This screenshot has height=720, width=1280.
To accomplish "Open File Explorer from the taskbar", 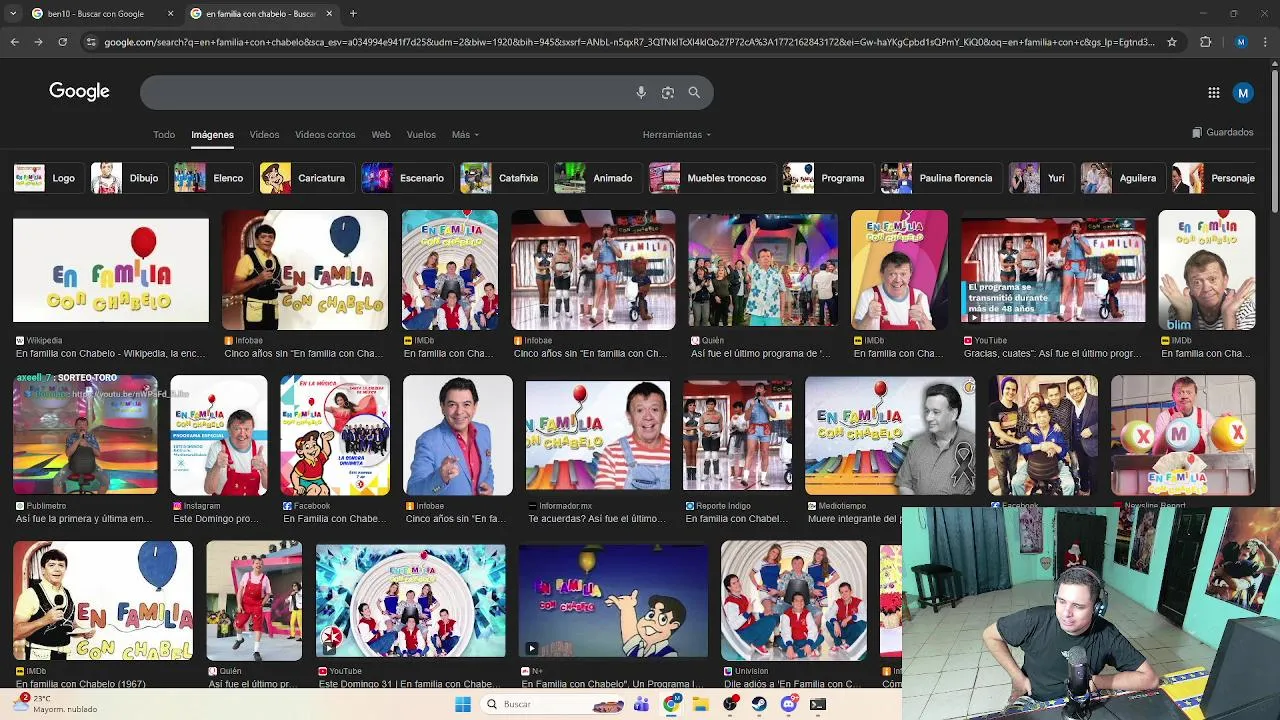I will tap(701, 704).
